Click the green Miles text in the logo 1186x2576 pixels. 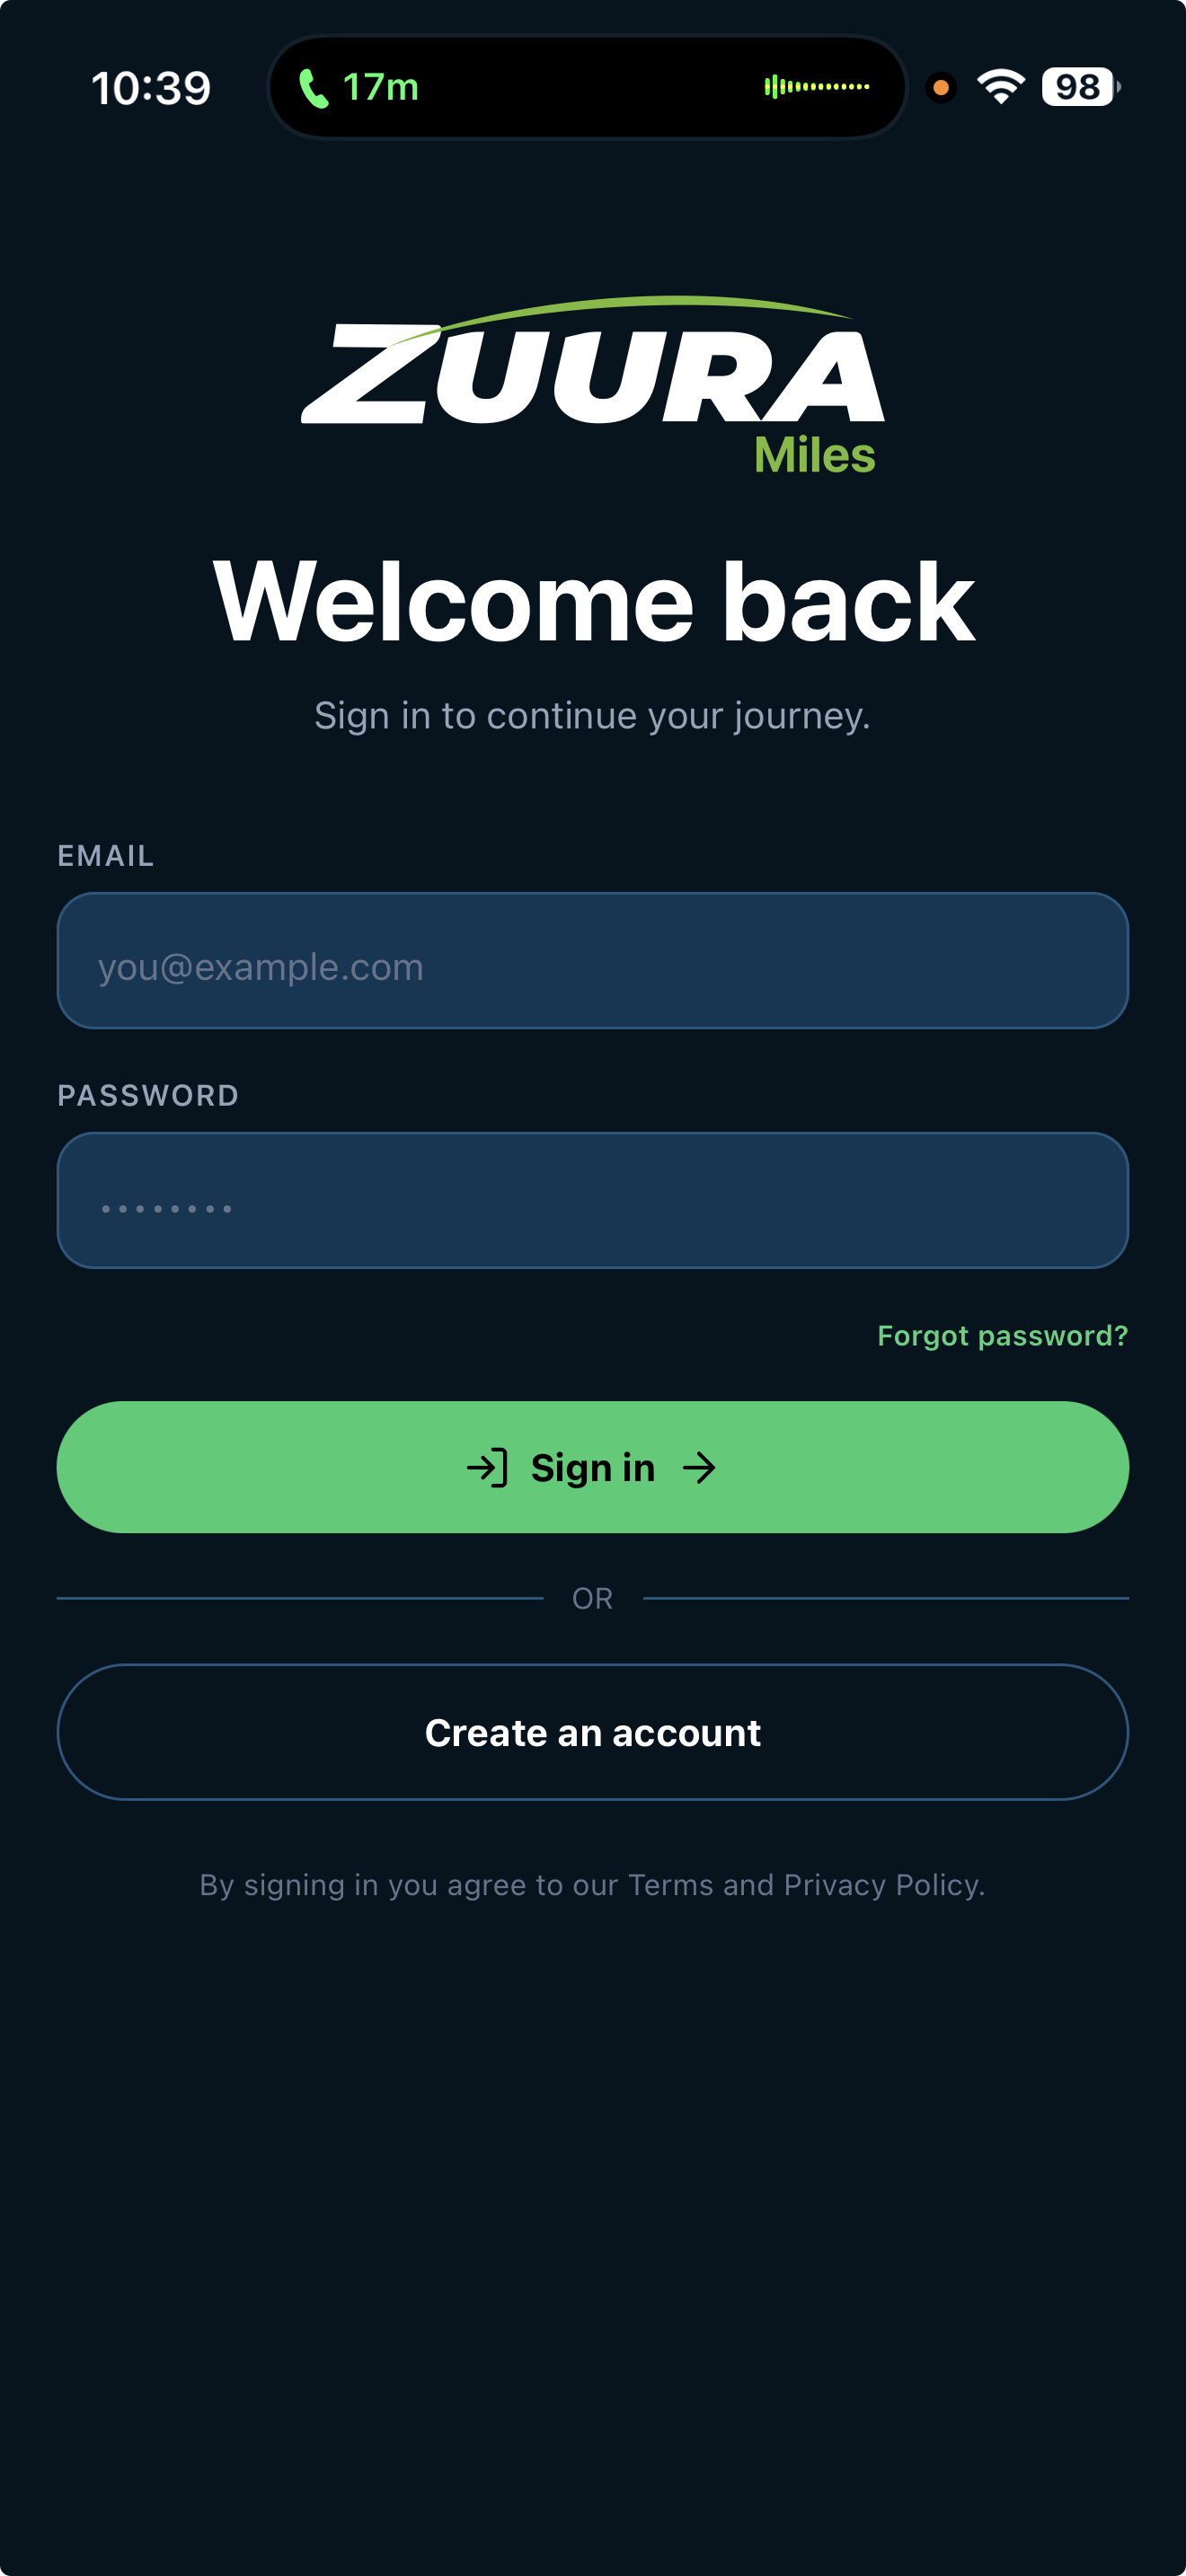(814, 455)
